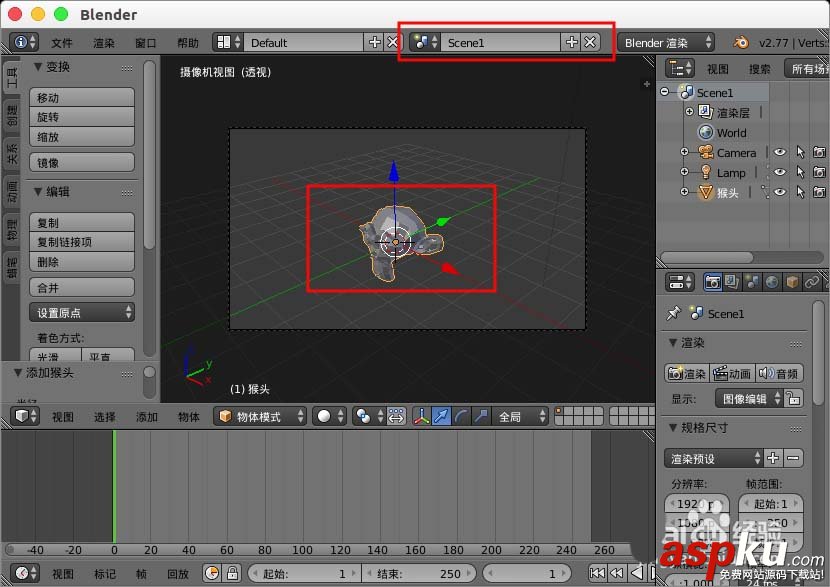Click the Render (渲染) image button
Screen dimensions: 830x587
[x=687, y=373]
